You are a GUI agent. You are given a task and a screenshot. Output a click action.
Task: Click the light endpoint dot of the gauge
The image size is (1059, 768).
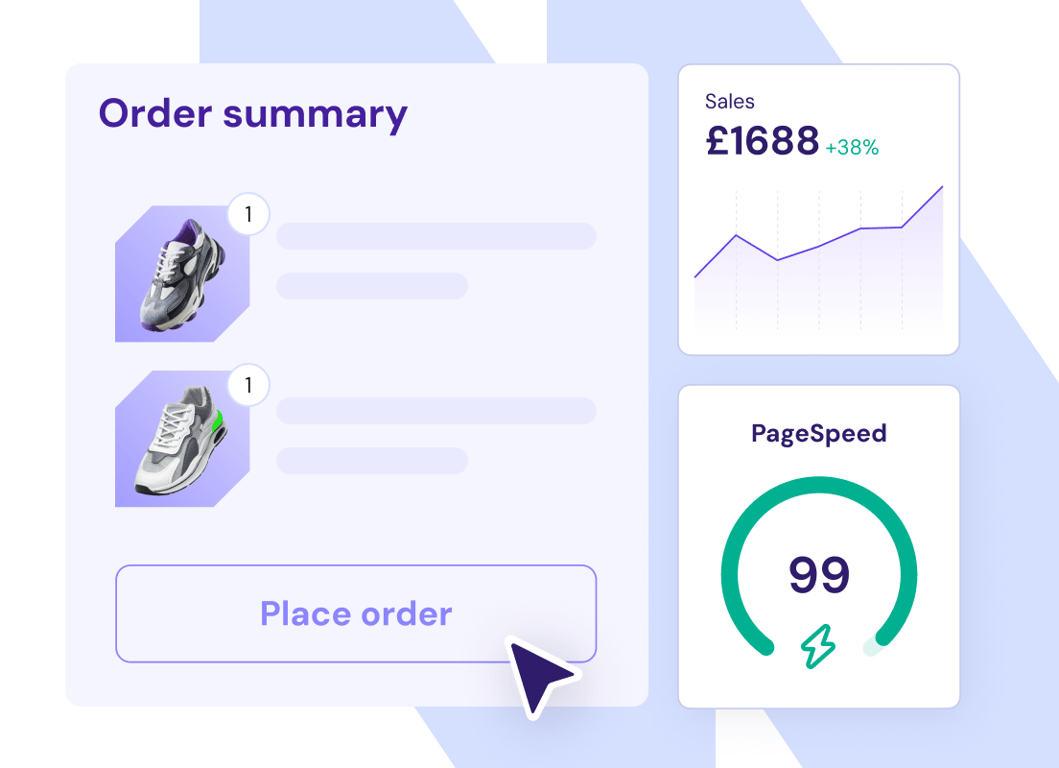point(872,648)
